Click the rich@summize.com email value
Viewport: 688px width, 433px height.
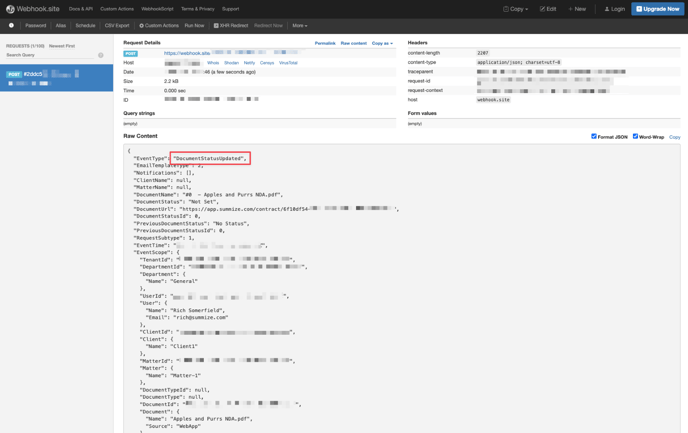201,317
